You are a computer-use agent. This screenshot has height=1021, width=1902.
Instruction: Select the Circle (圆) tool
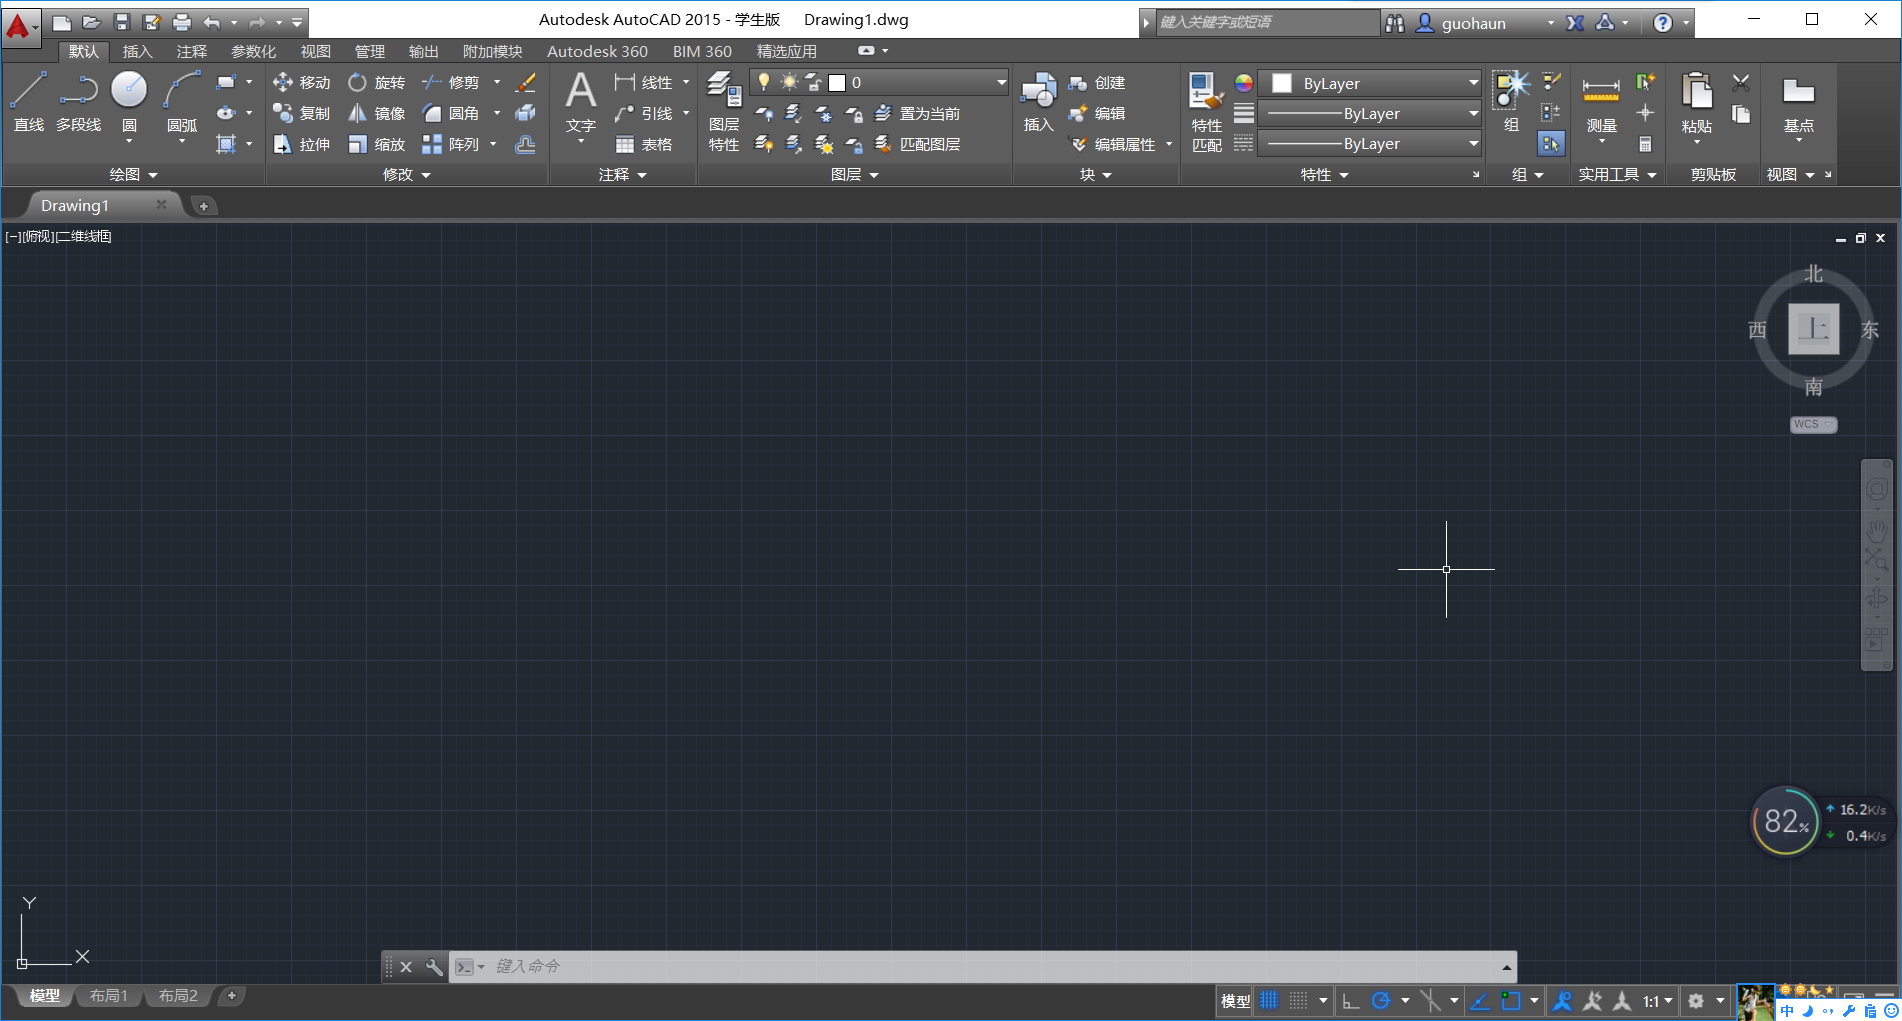(x=129, y=102)
